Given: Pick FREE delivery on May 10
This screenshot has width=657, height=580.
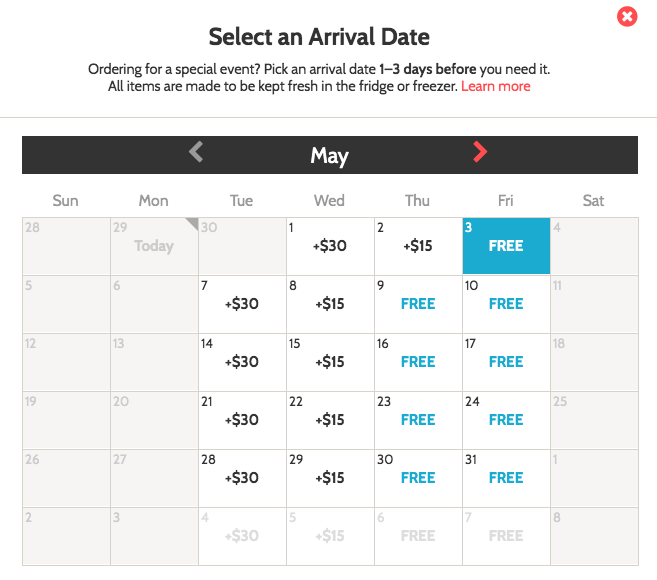Looking at the screenshot, I should 506,304.
